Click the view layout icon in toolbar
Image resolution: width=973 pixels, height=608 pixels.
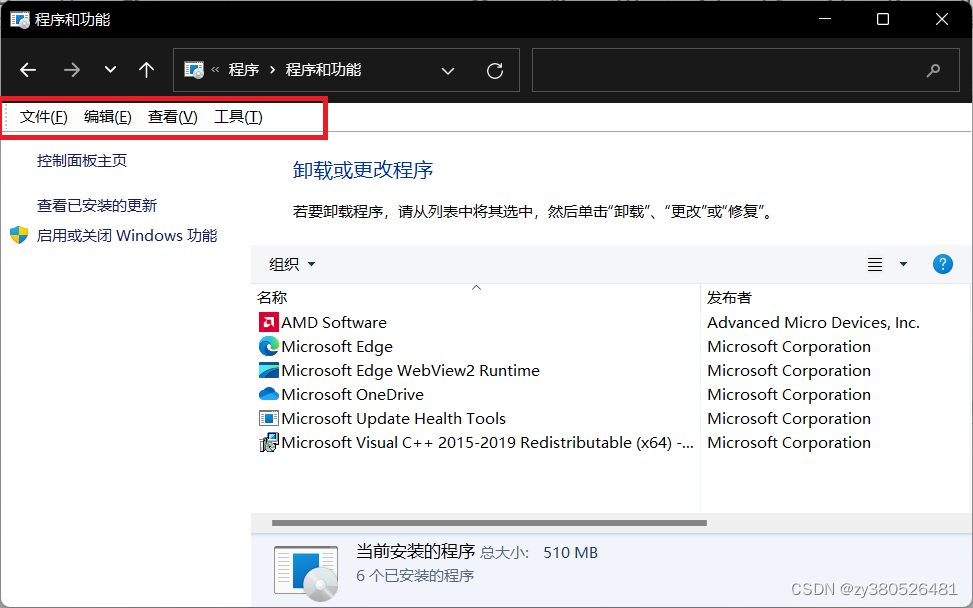[x=875, y=264]
